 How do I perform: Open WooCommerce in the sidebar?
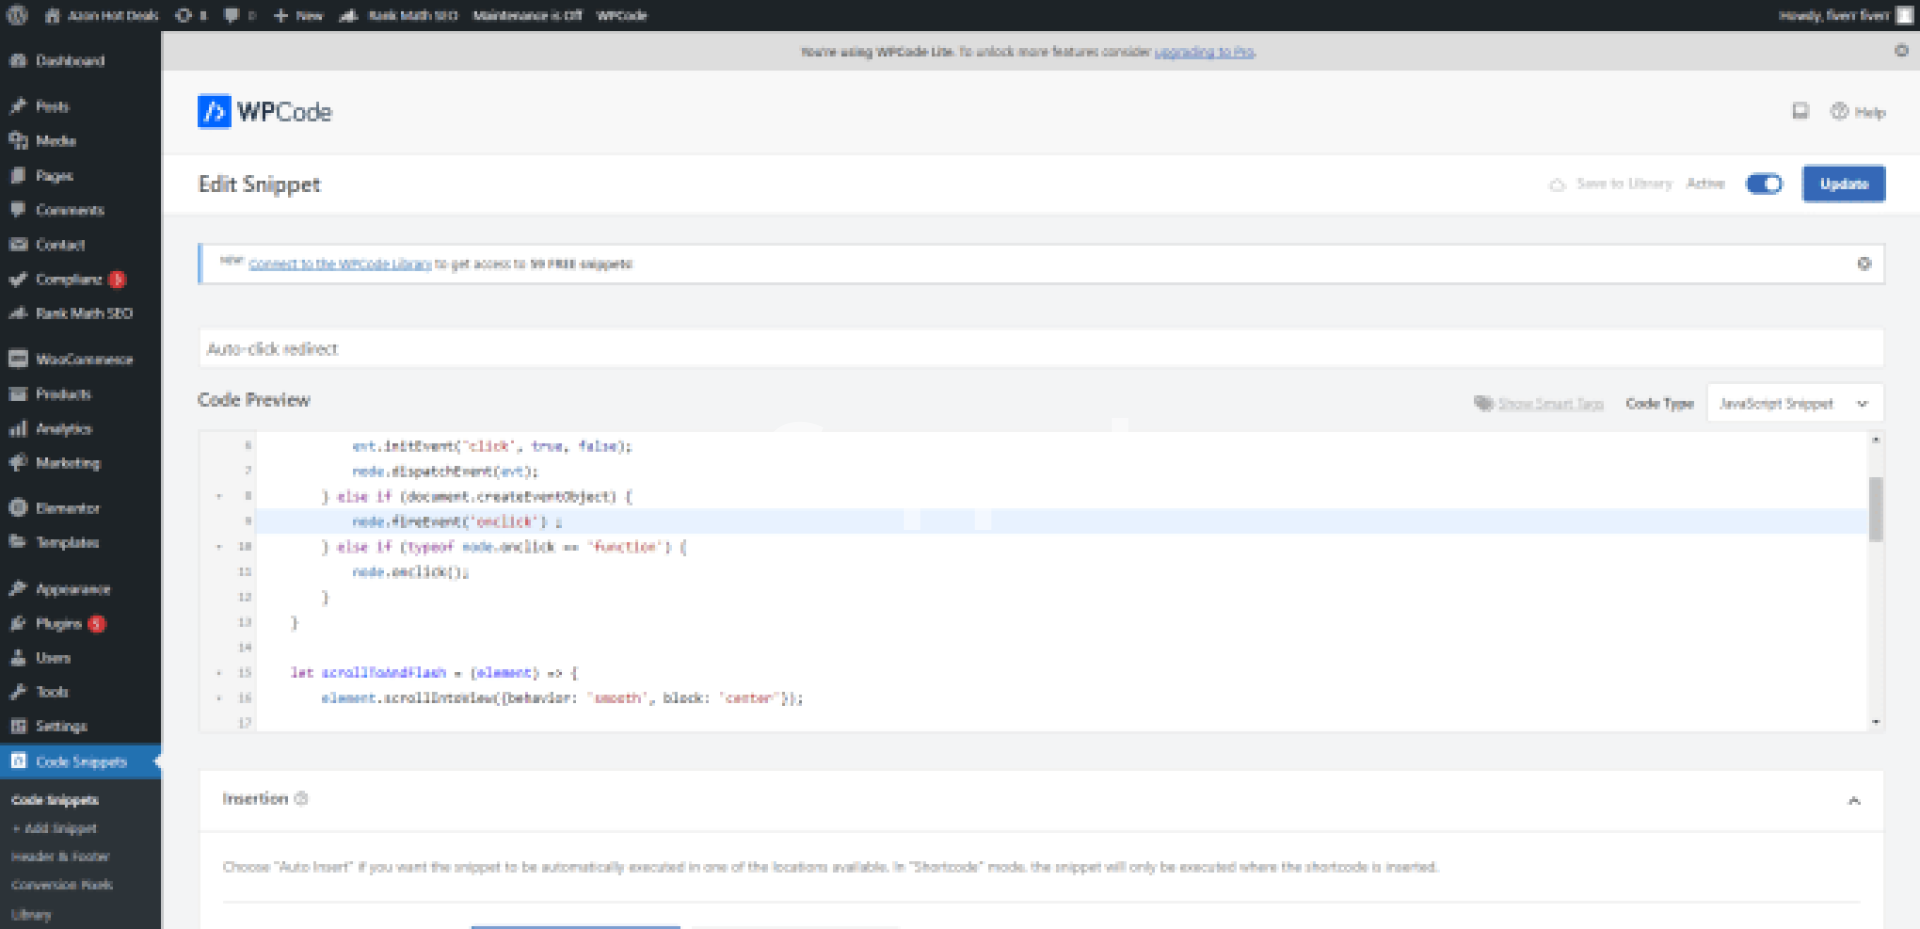click(84, 359)
